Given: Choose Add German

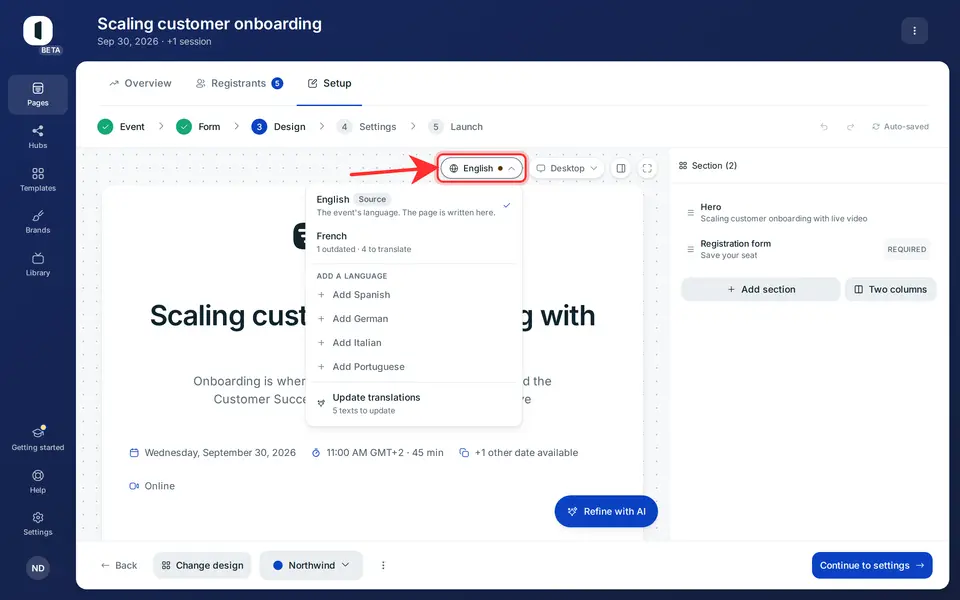Looking at the screenshot, I should coord(414,319).
